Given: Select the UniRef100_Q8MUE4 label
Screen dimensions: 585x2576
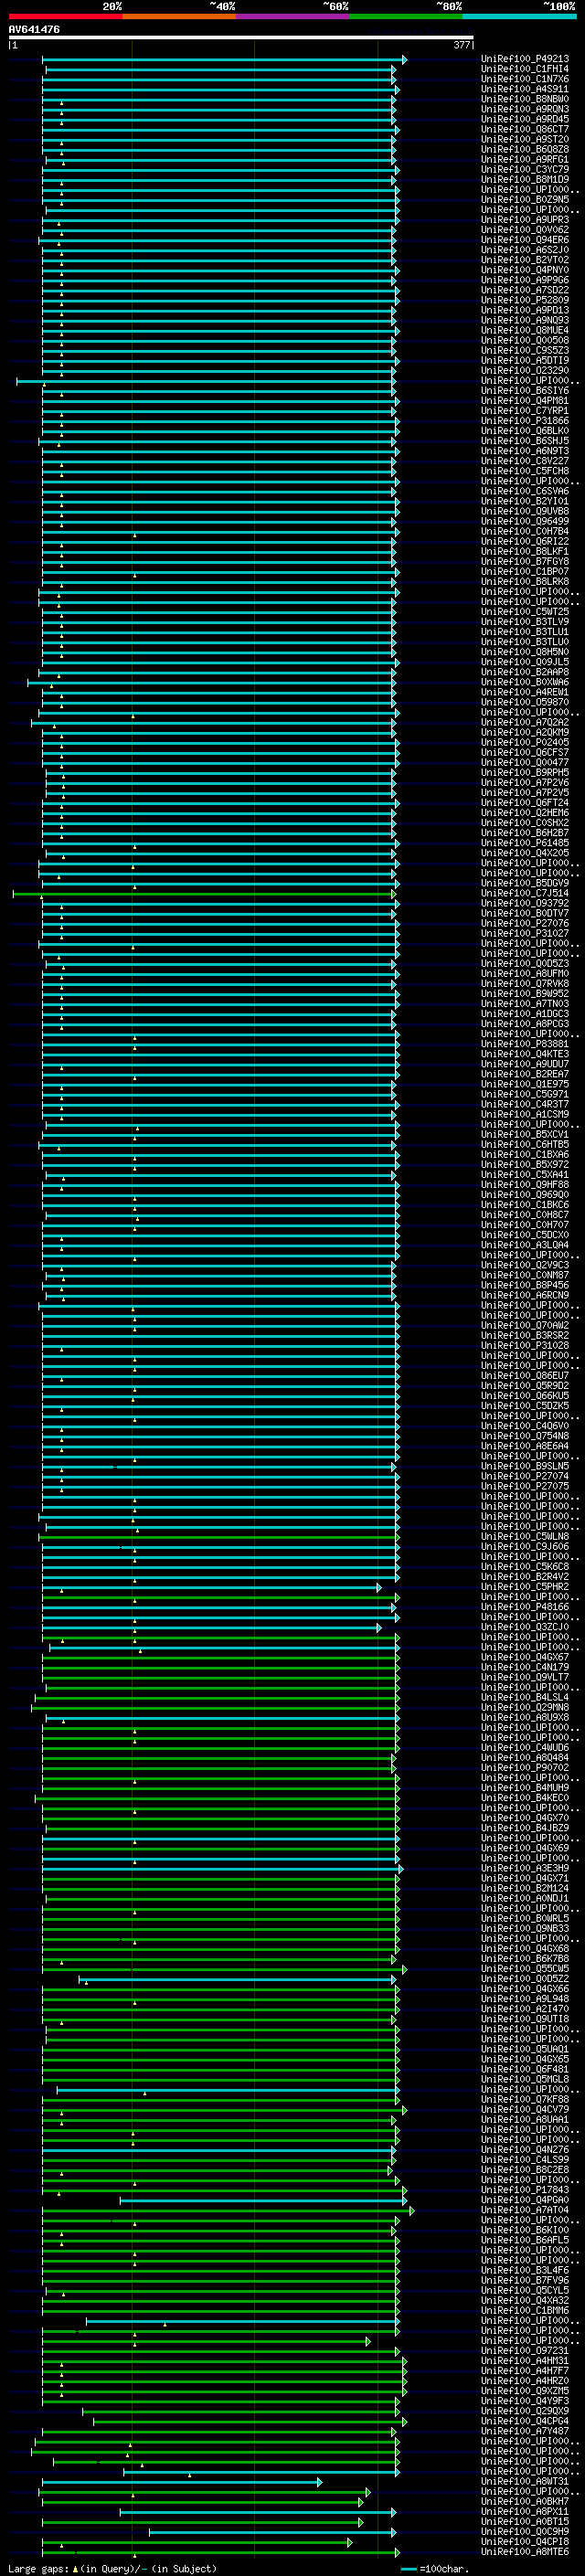Looking at the screenshot, I should 525,330.
